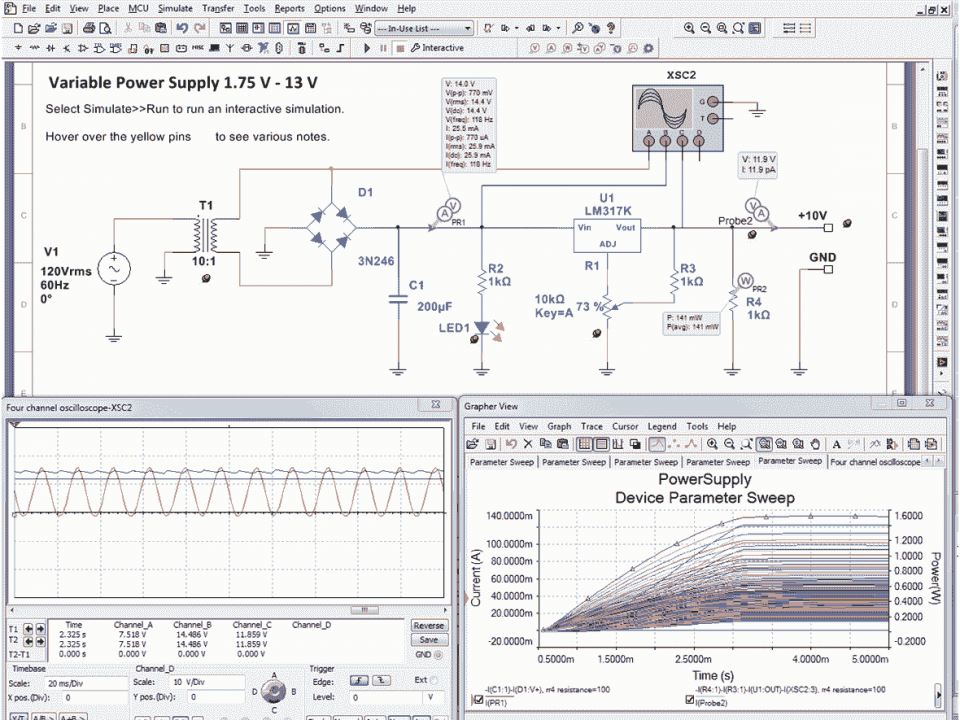Click Zoom In on the main view toolbar
Image resolution: width=960 pixels, height=720 pixels.
pos(689,28)
